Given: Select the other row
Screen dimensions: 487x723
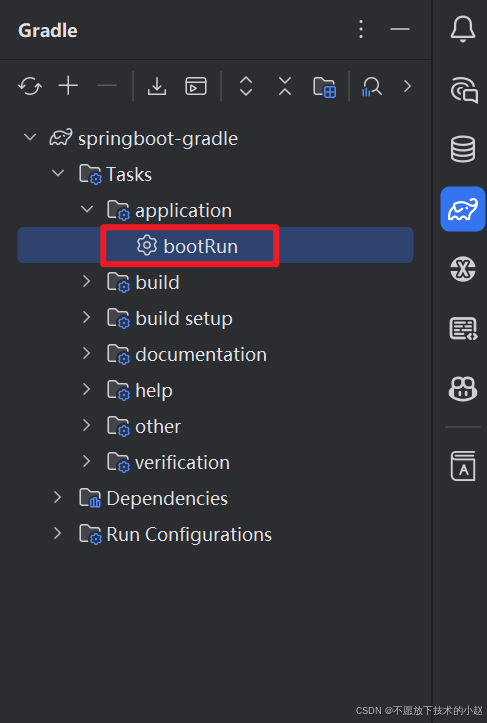Looking at the screenshot, I should (215, 426).
